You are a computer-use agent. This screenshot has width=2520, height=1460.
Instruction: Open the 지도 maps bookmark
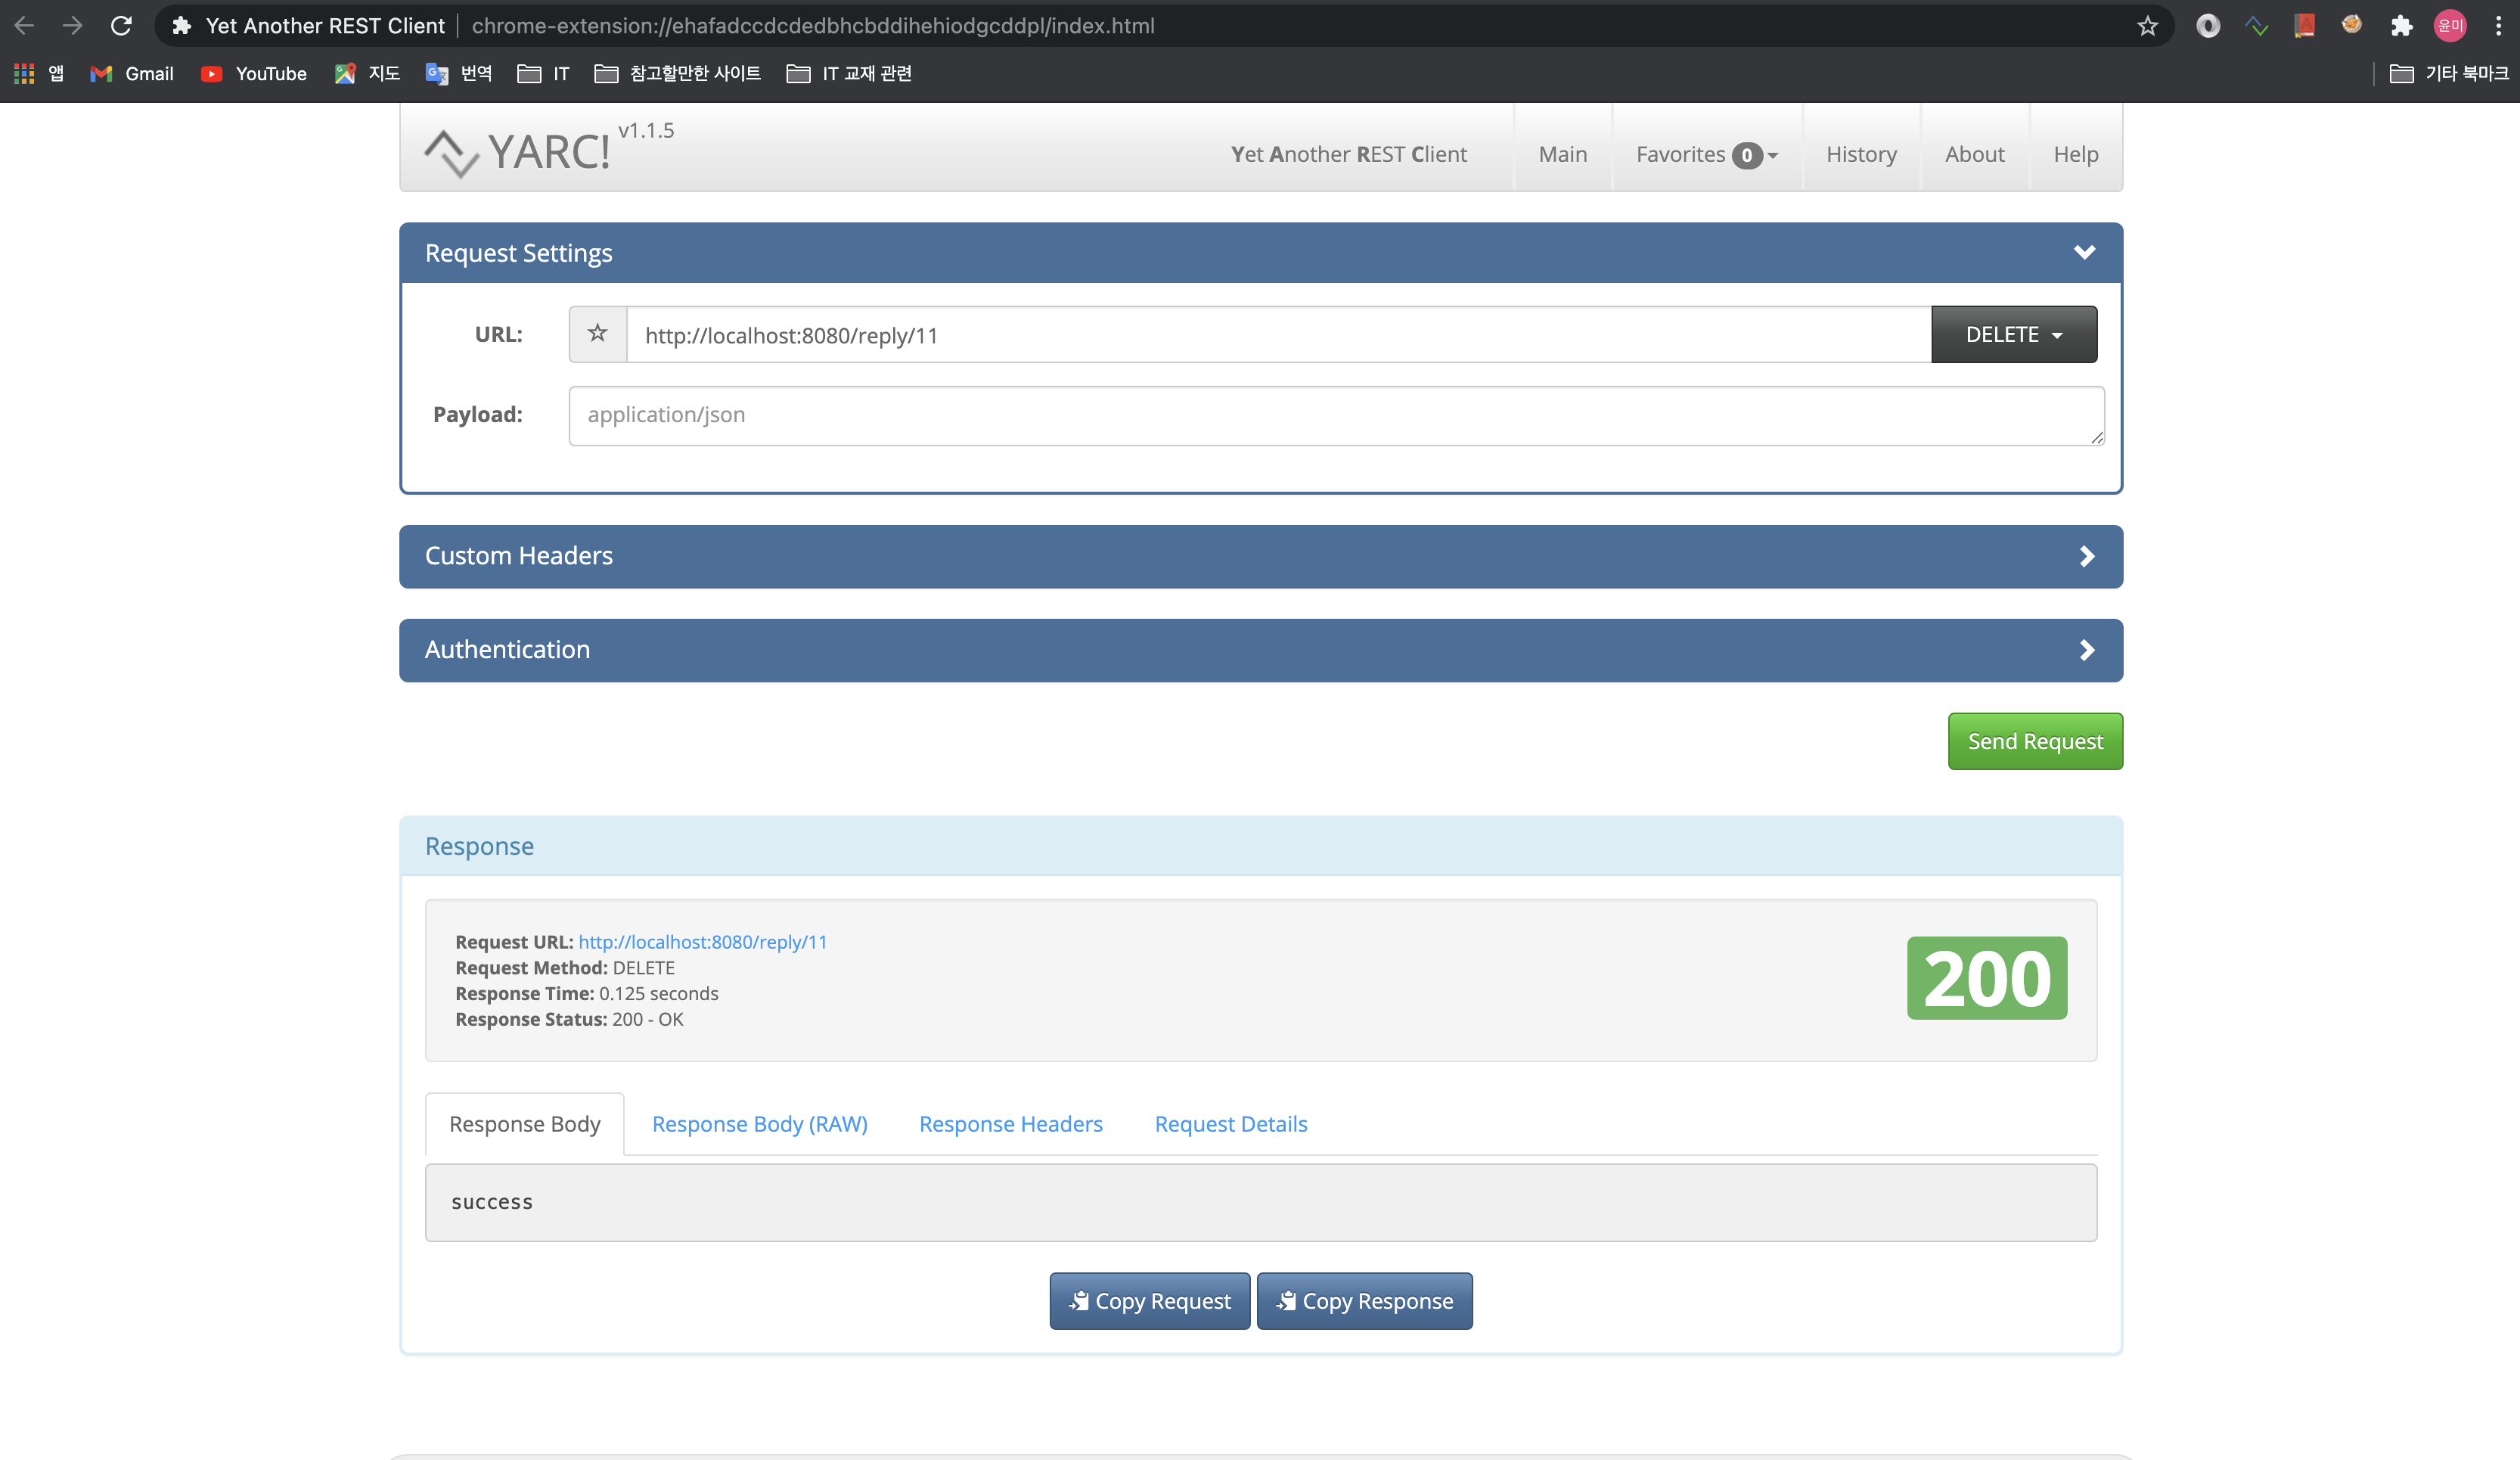(x=367, y=73)
